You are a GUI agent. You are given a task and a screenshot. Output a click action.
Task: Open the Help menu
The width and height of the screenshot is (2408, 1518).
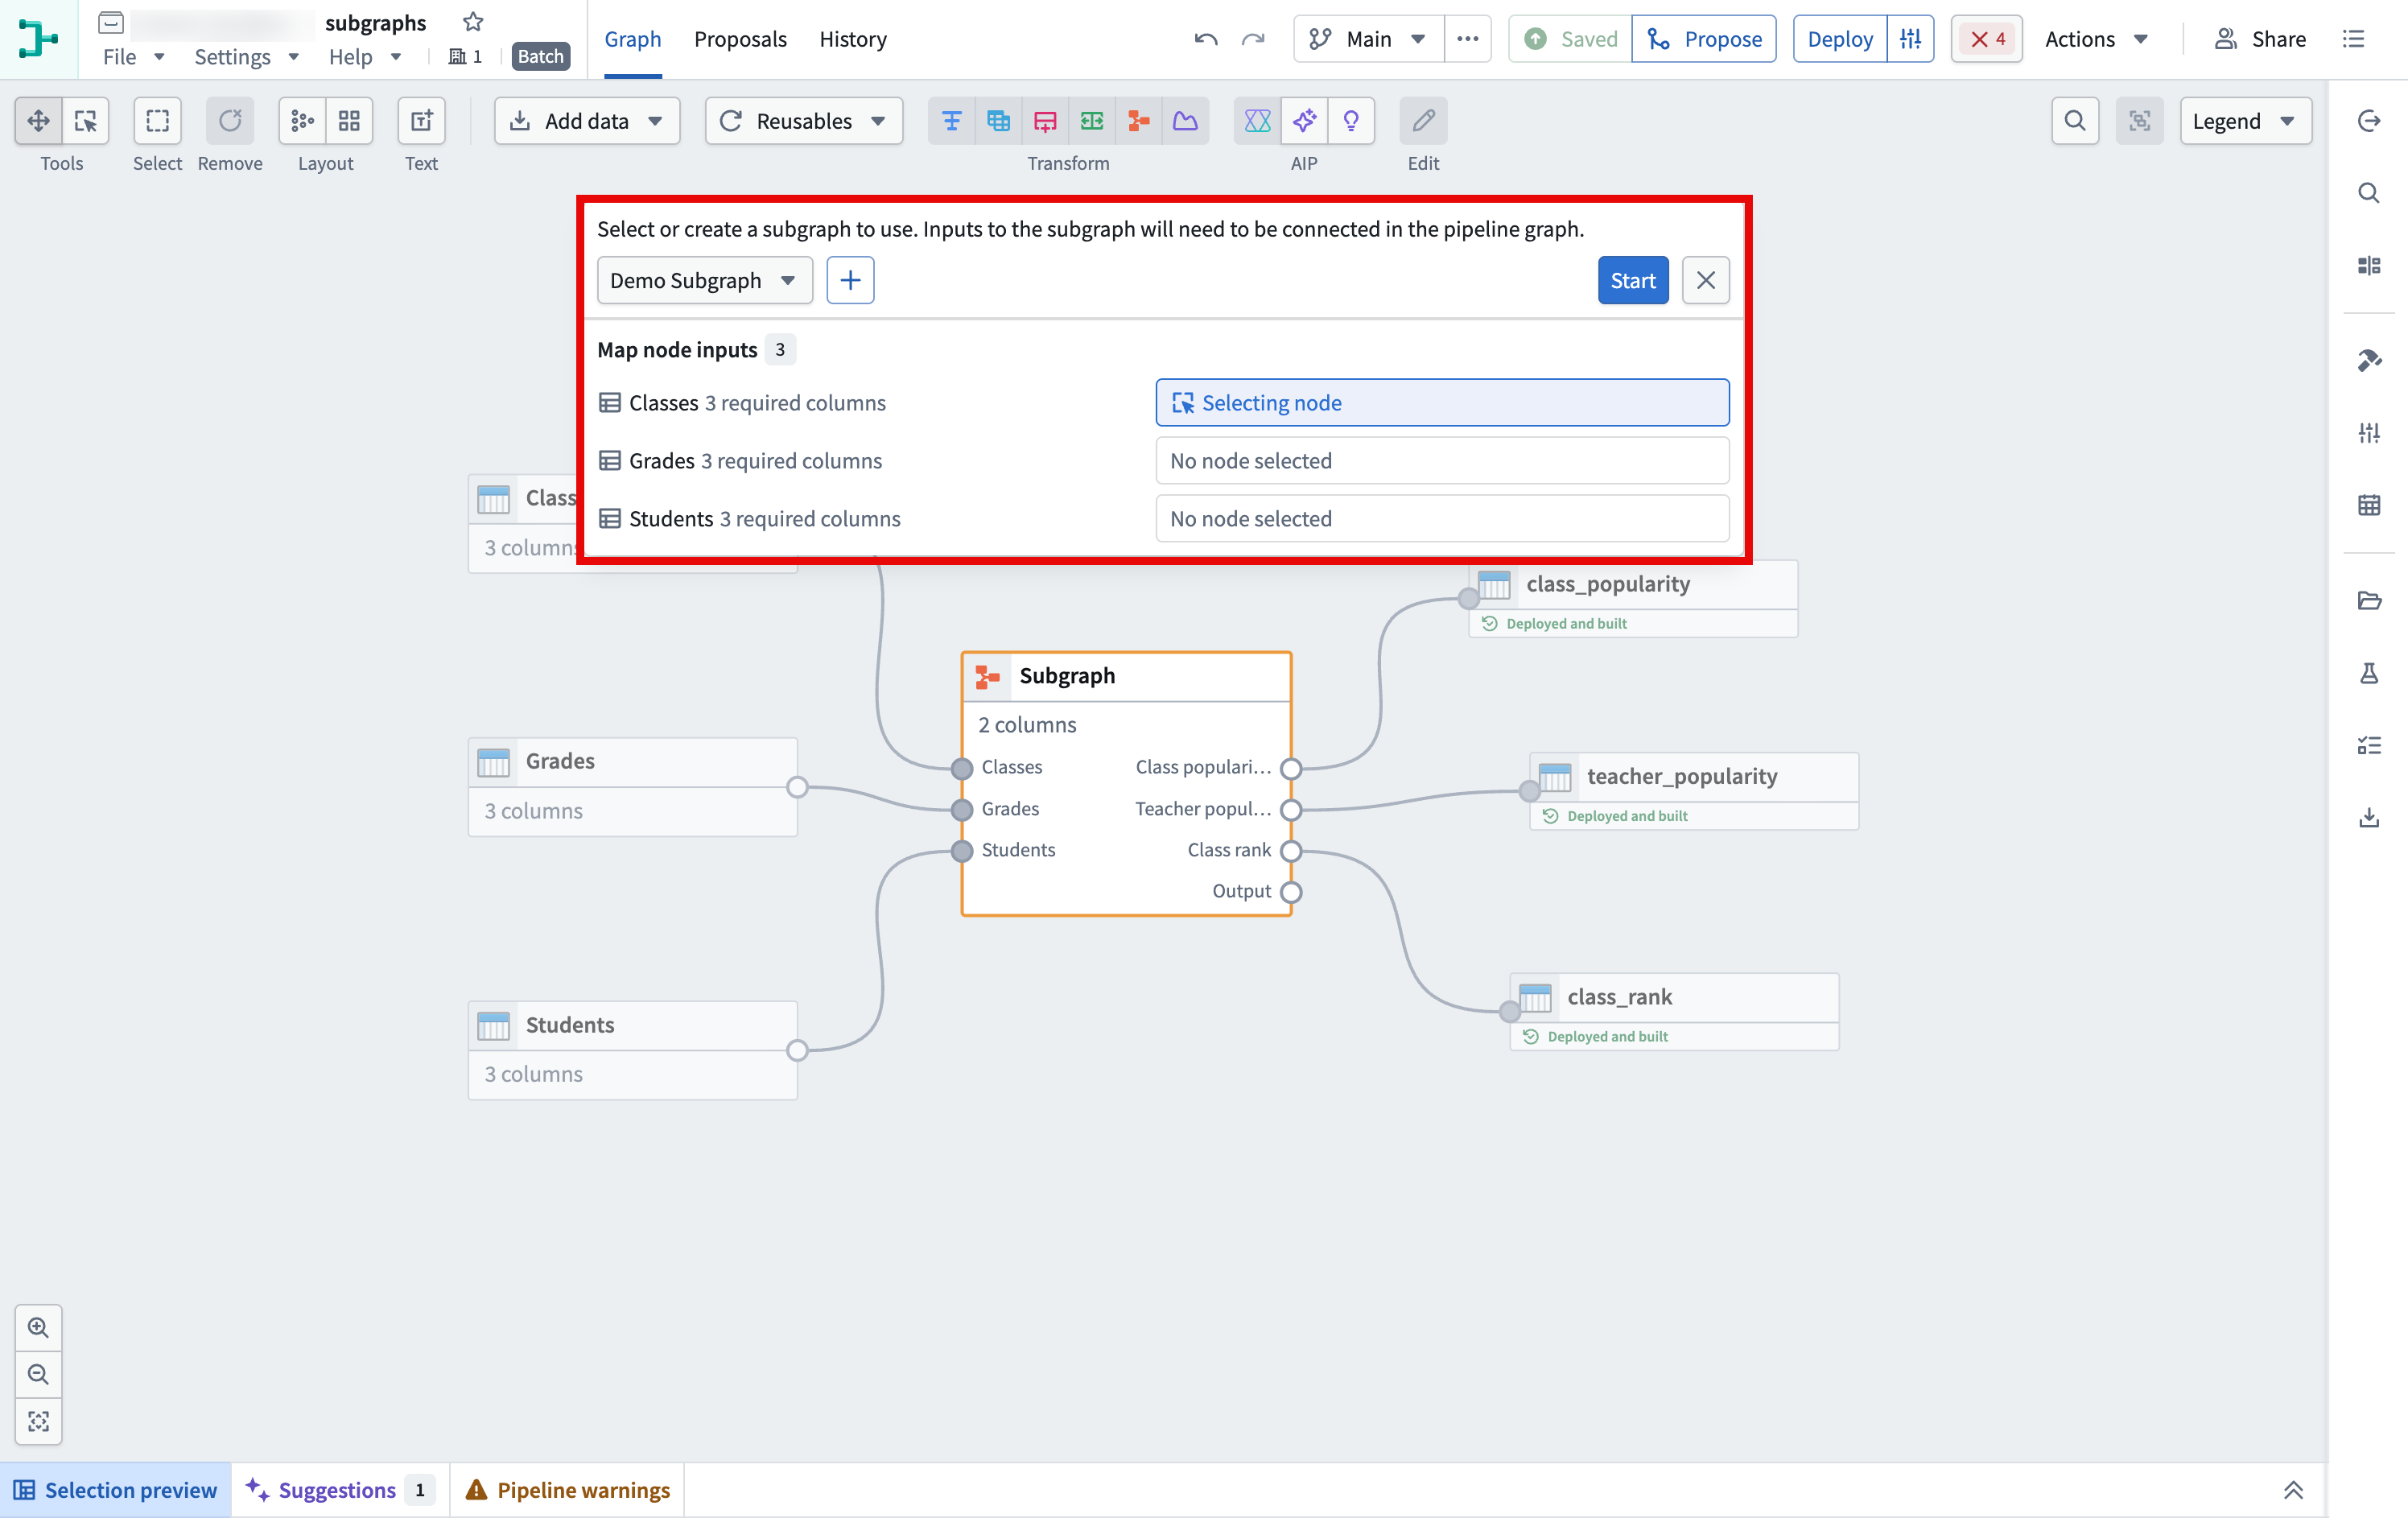click(x=364, y=56)
